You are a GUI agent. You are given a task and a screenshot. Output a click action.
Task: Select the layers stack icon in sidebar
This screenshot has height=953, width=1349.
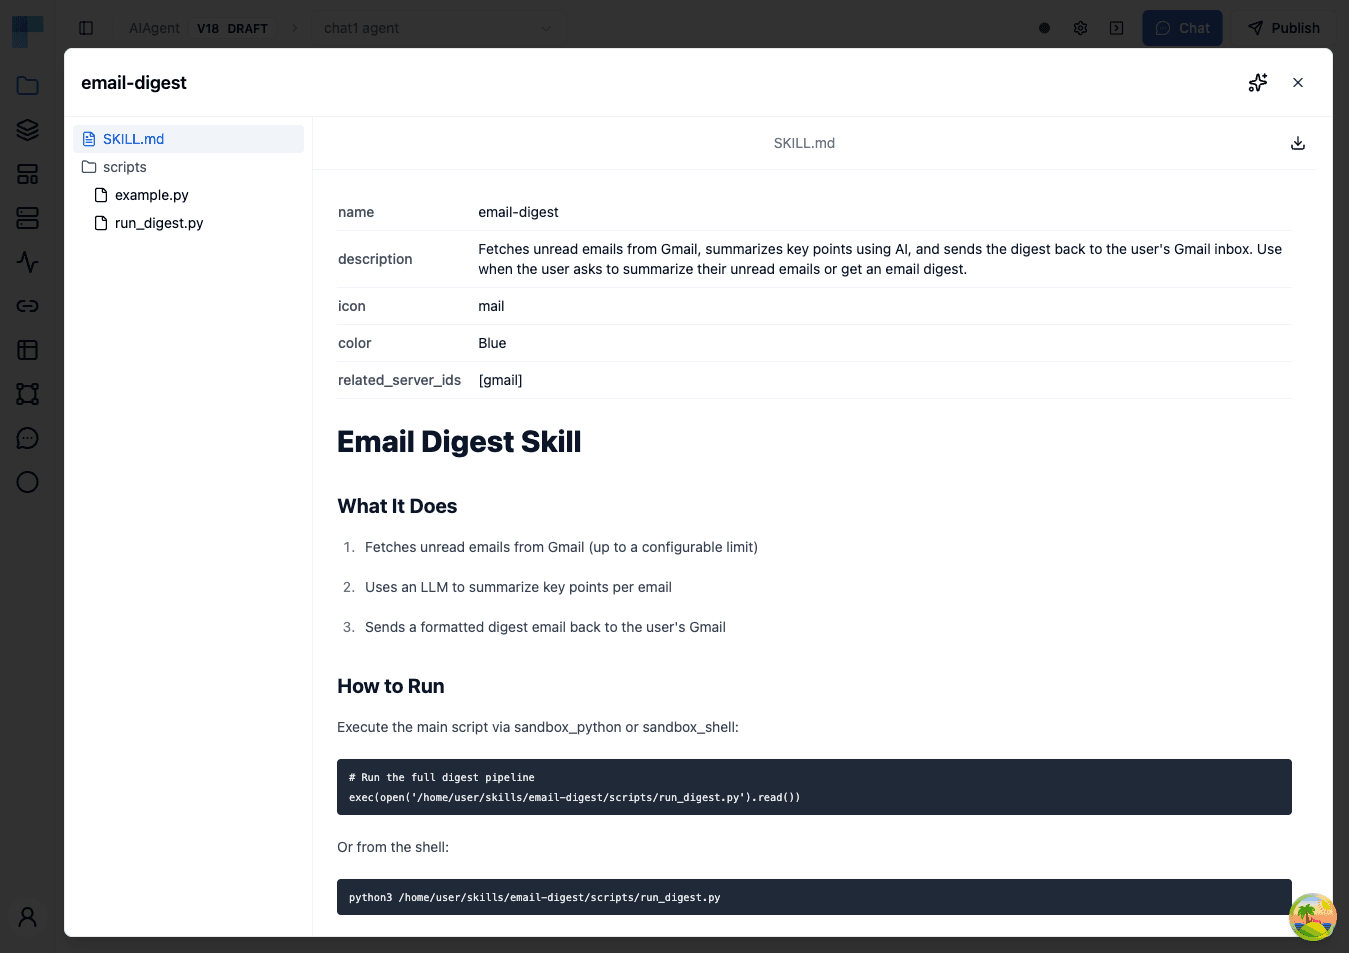27,129
